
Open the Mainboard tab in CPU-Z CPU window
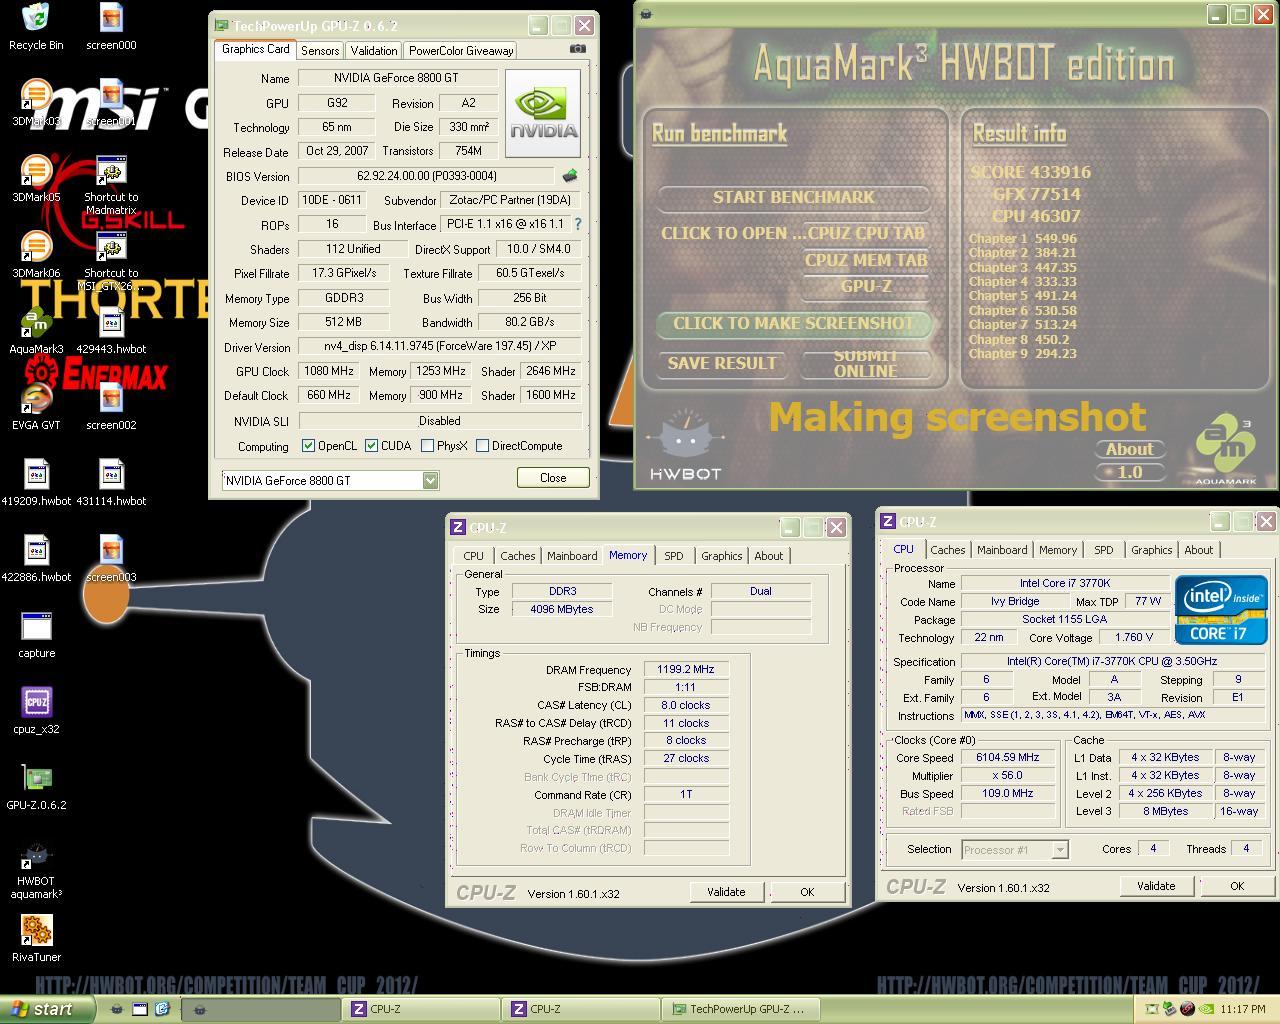pyautogui.click(x=1002, y=550)
